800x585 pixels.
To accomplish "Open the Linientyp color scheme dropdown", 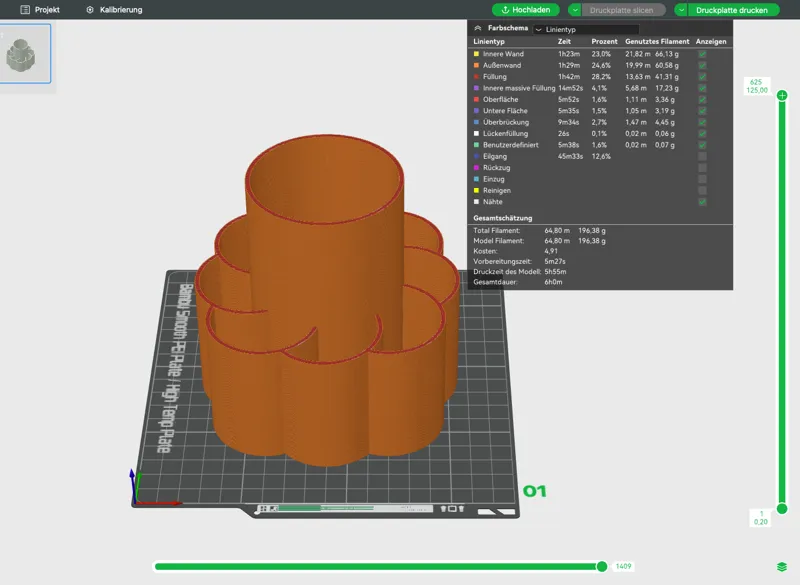I will (586, 30).
